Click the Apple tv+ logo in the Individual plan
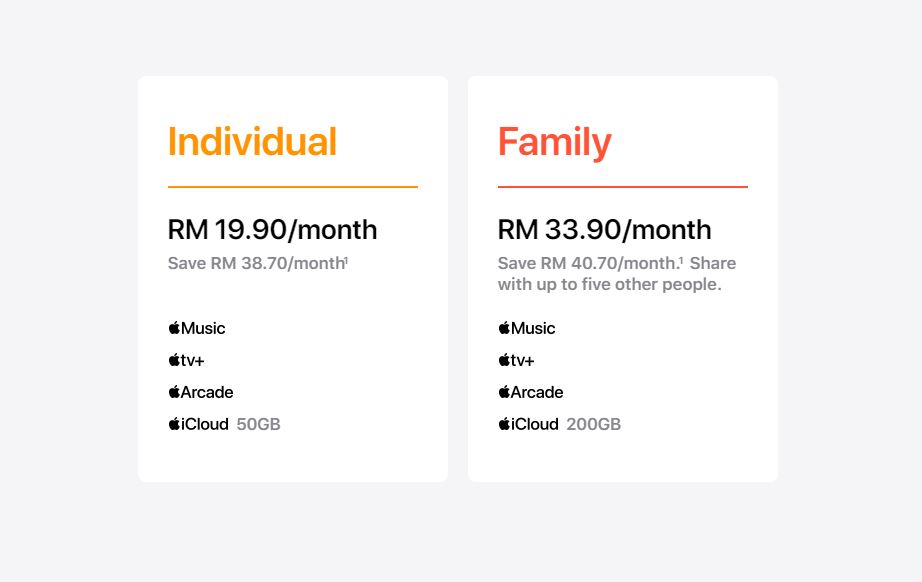The image size is (922, 582). pos(186,360)
